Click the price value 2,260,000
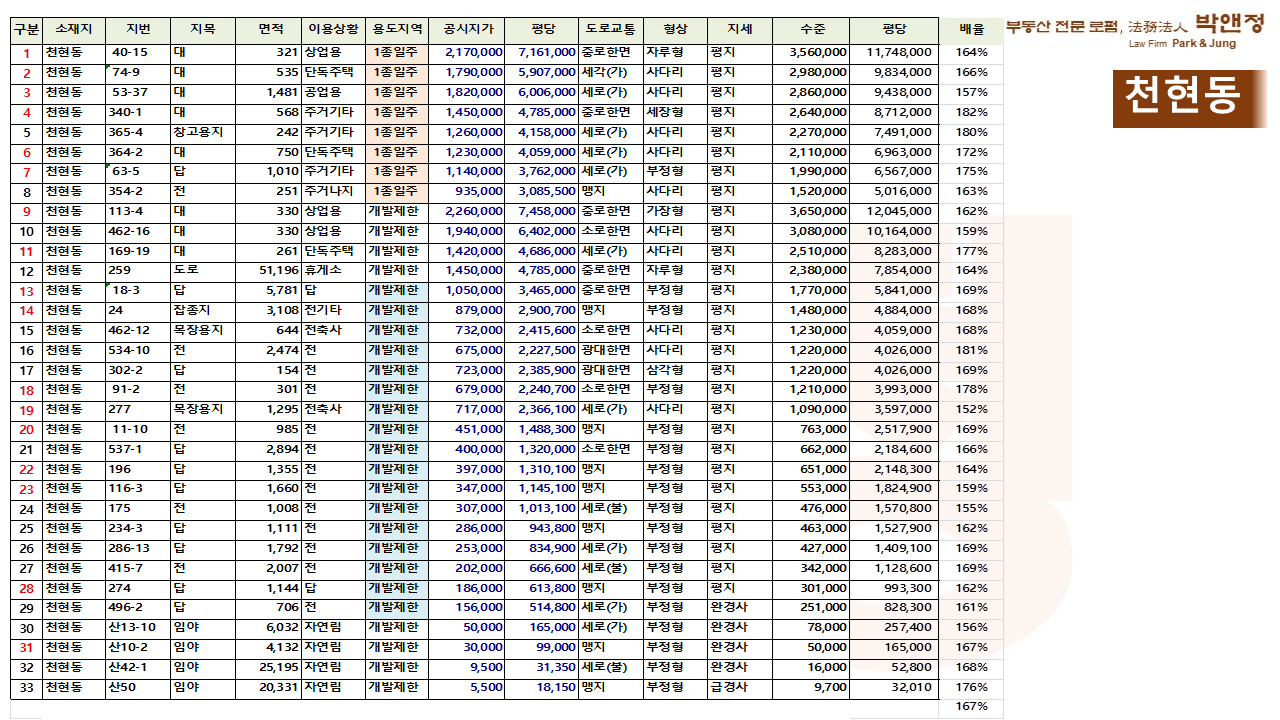Screen dimensions: 1280x720 (x=467, y=211)
